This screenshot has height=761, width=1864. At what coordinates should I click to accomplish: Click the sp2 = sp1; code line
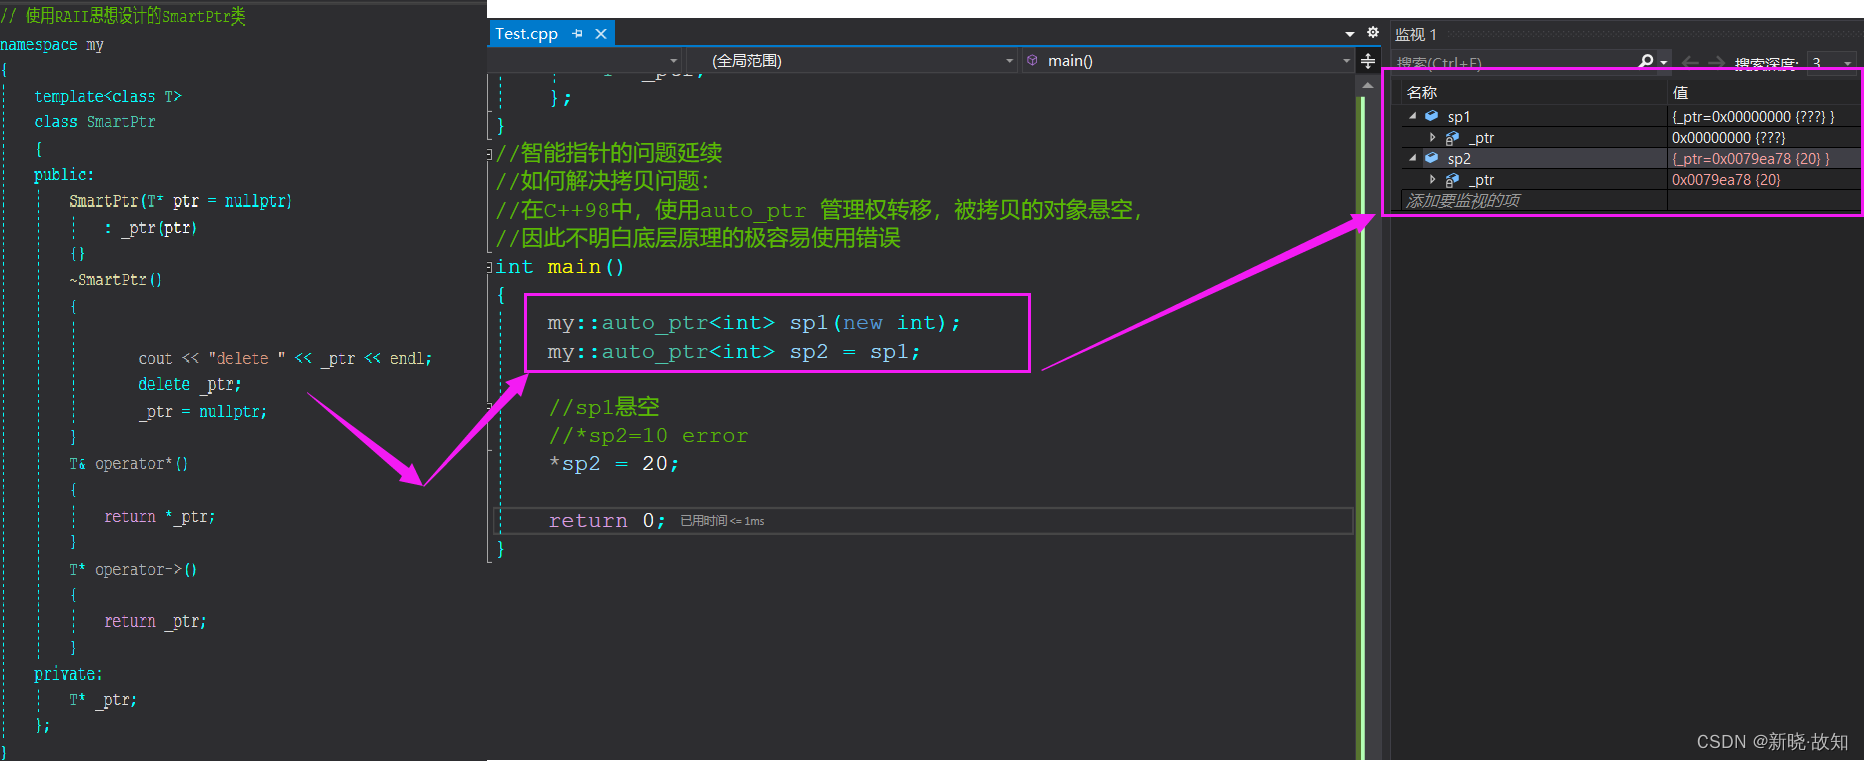(x=734, y=352)
